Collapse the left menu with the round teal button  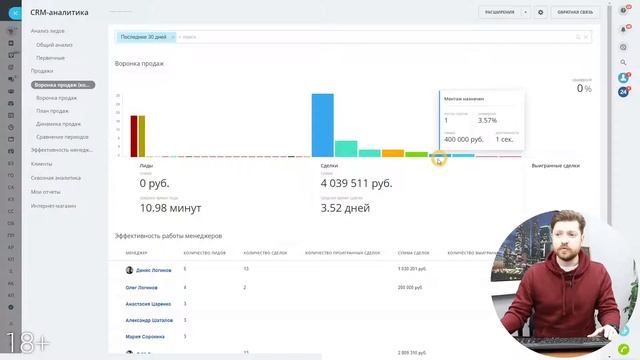pyautogui.click(x=15, y=13)
